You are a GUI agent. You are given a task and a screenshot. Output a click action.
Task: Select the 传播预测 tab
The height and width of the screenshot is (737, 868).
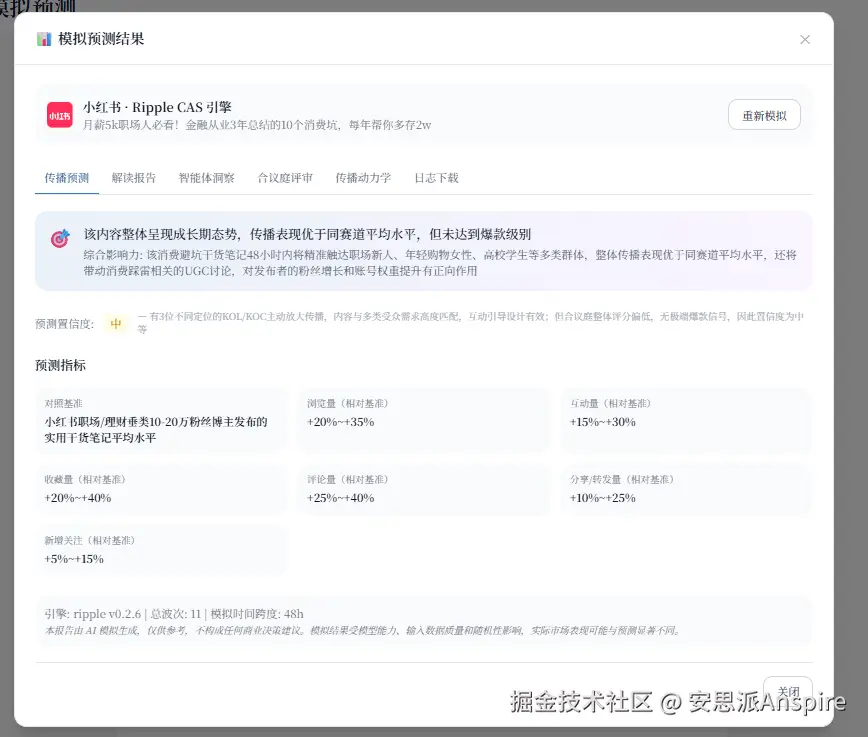point(66,178)
